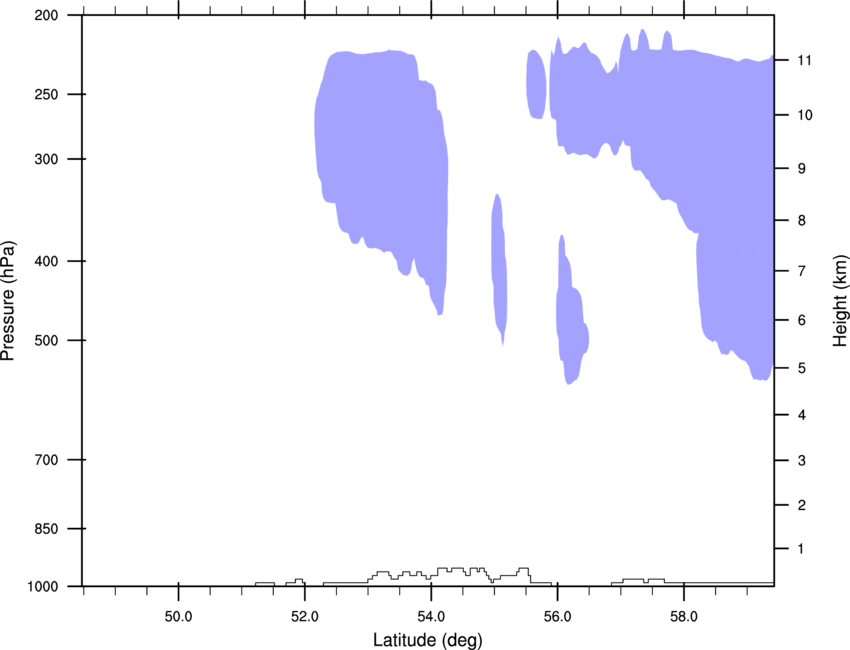Pick the 4 km height label
The image size is (850, 650).
[x=802, y=415]
